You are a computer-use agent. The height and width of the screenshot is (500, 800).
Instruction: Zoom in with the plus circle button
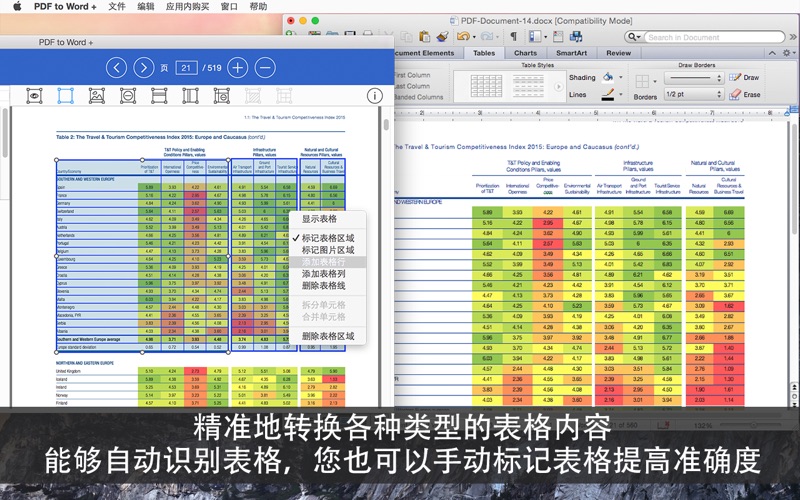(x=237, y=67)
